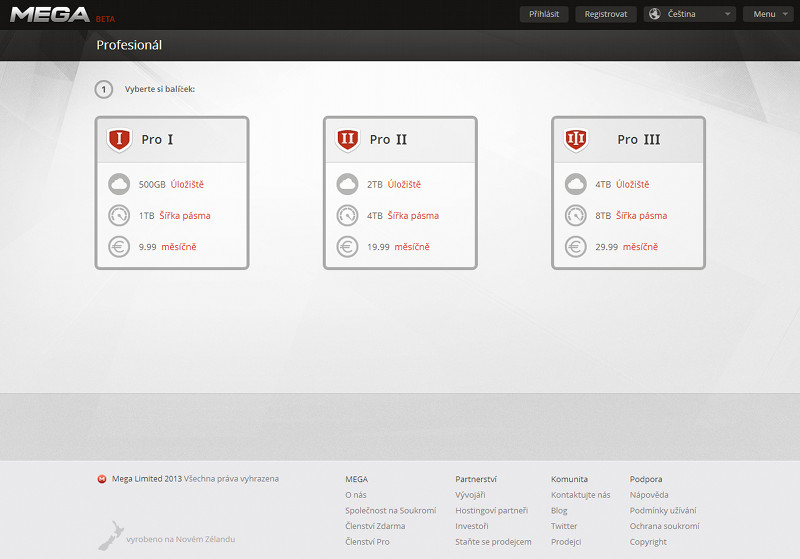Click the Profesionál page heading

click(x=129, y=45)
